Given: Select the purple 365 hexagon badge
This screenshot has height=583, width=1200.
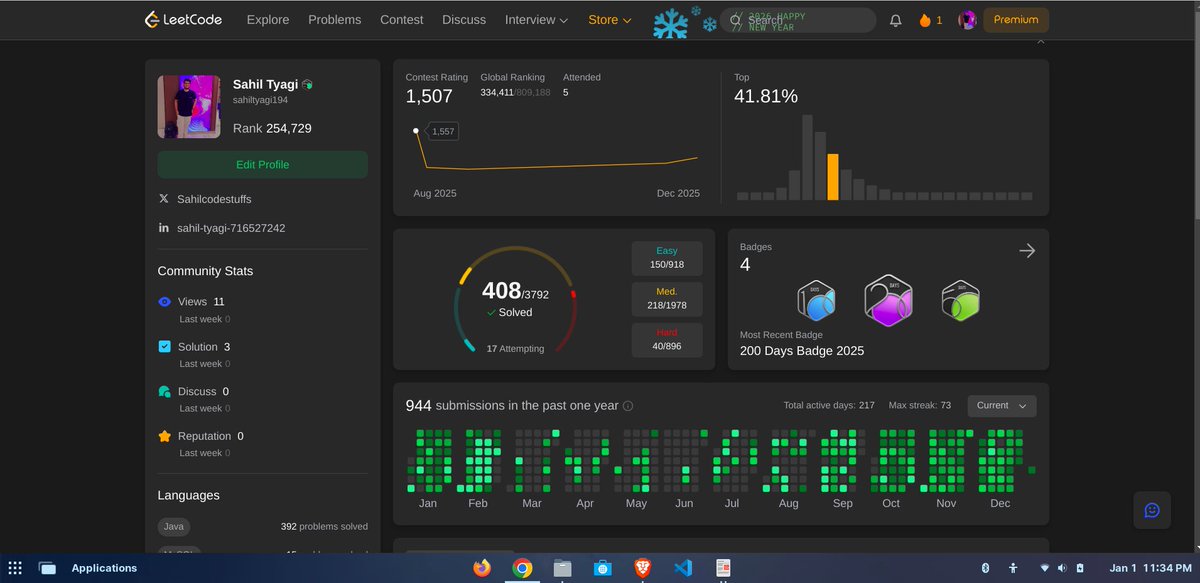Looking at the screenshot, I should point(888,300).
